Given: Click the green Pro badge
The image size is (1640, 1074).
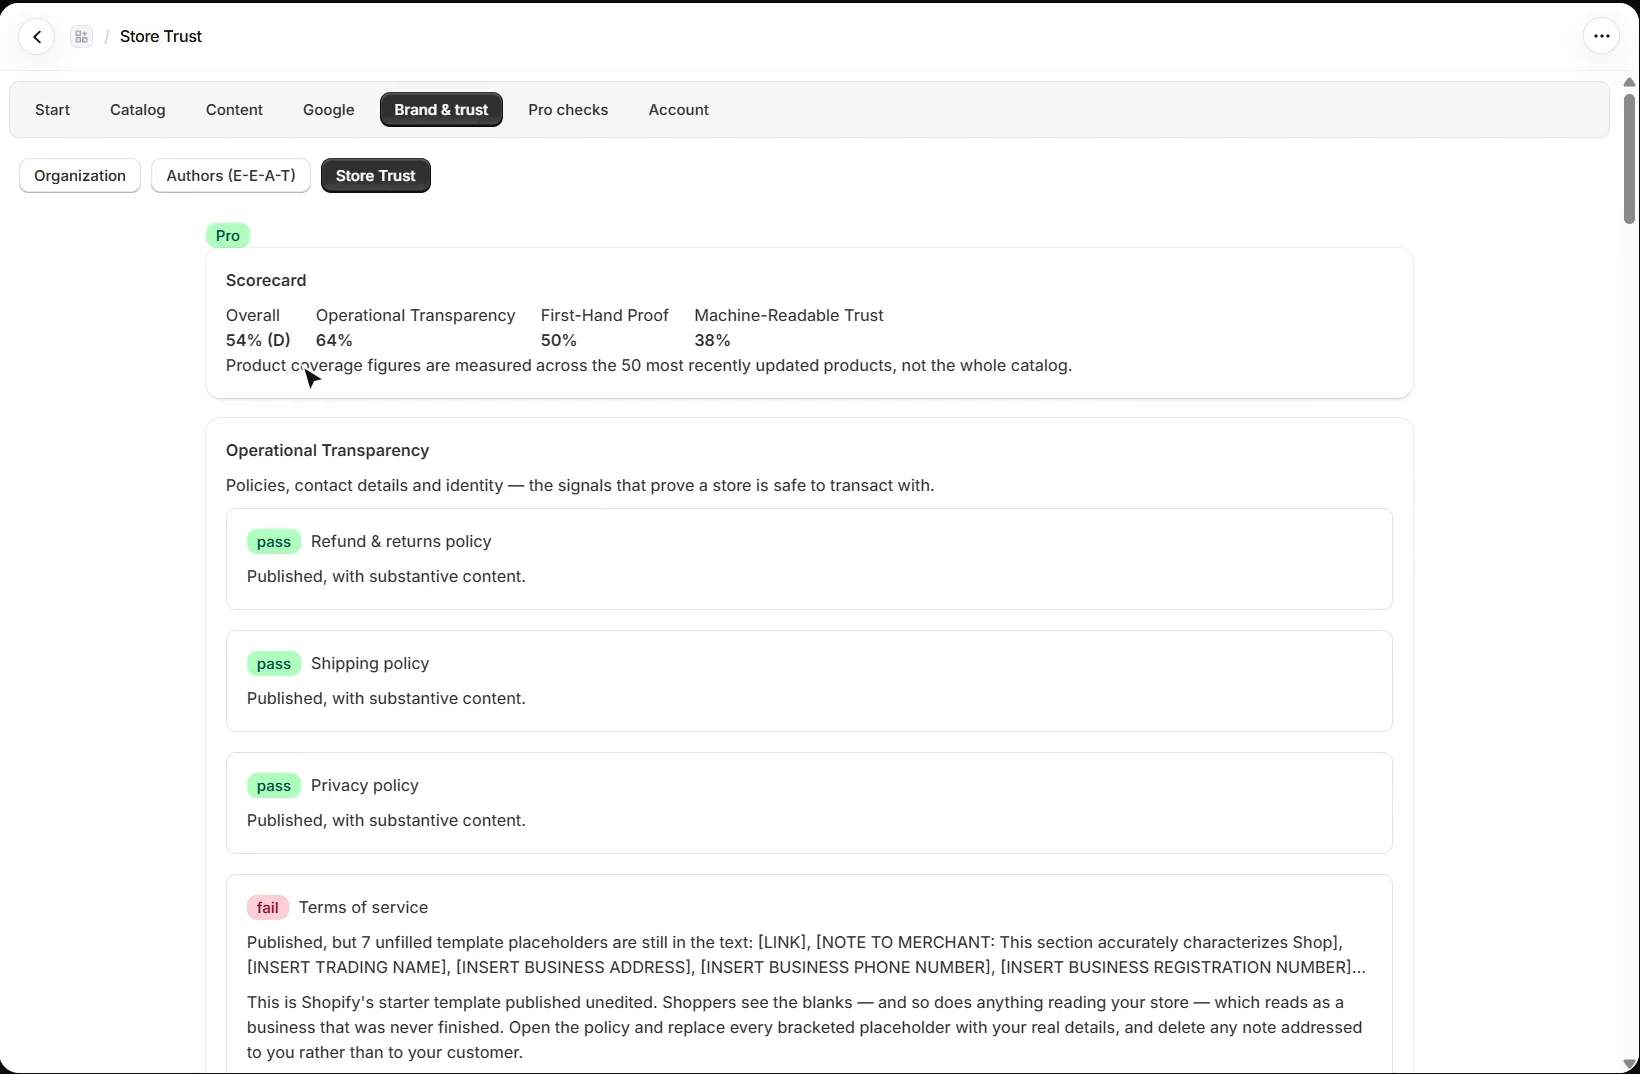Looking at the screenshot, I should (x=228, y=236).
